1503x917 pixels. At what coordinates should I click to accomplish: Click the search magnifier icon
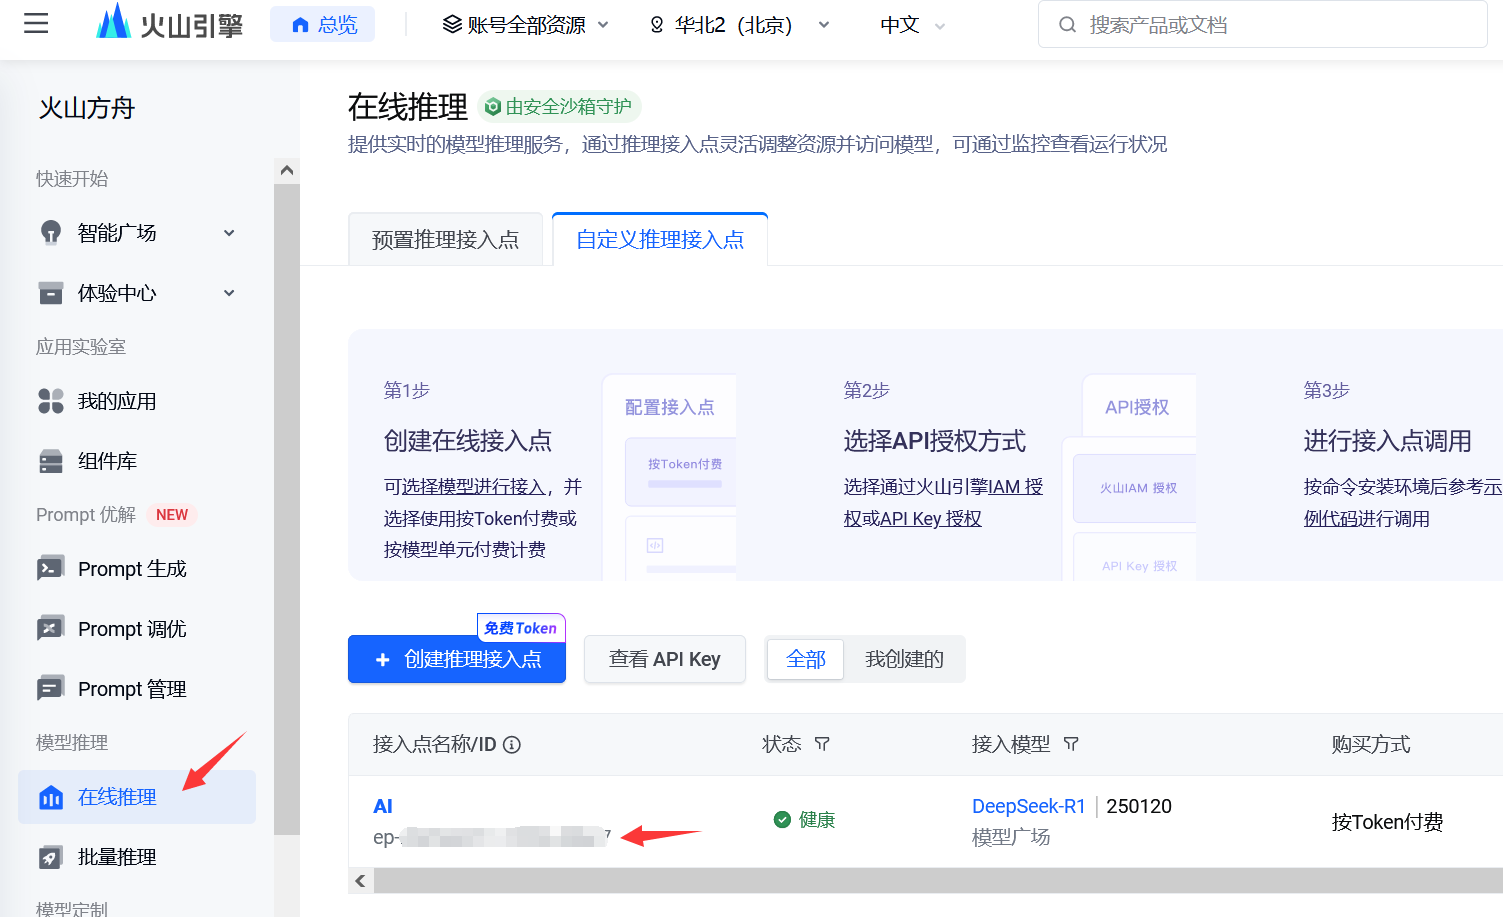[x=1068, y=25]
